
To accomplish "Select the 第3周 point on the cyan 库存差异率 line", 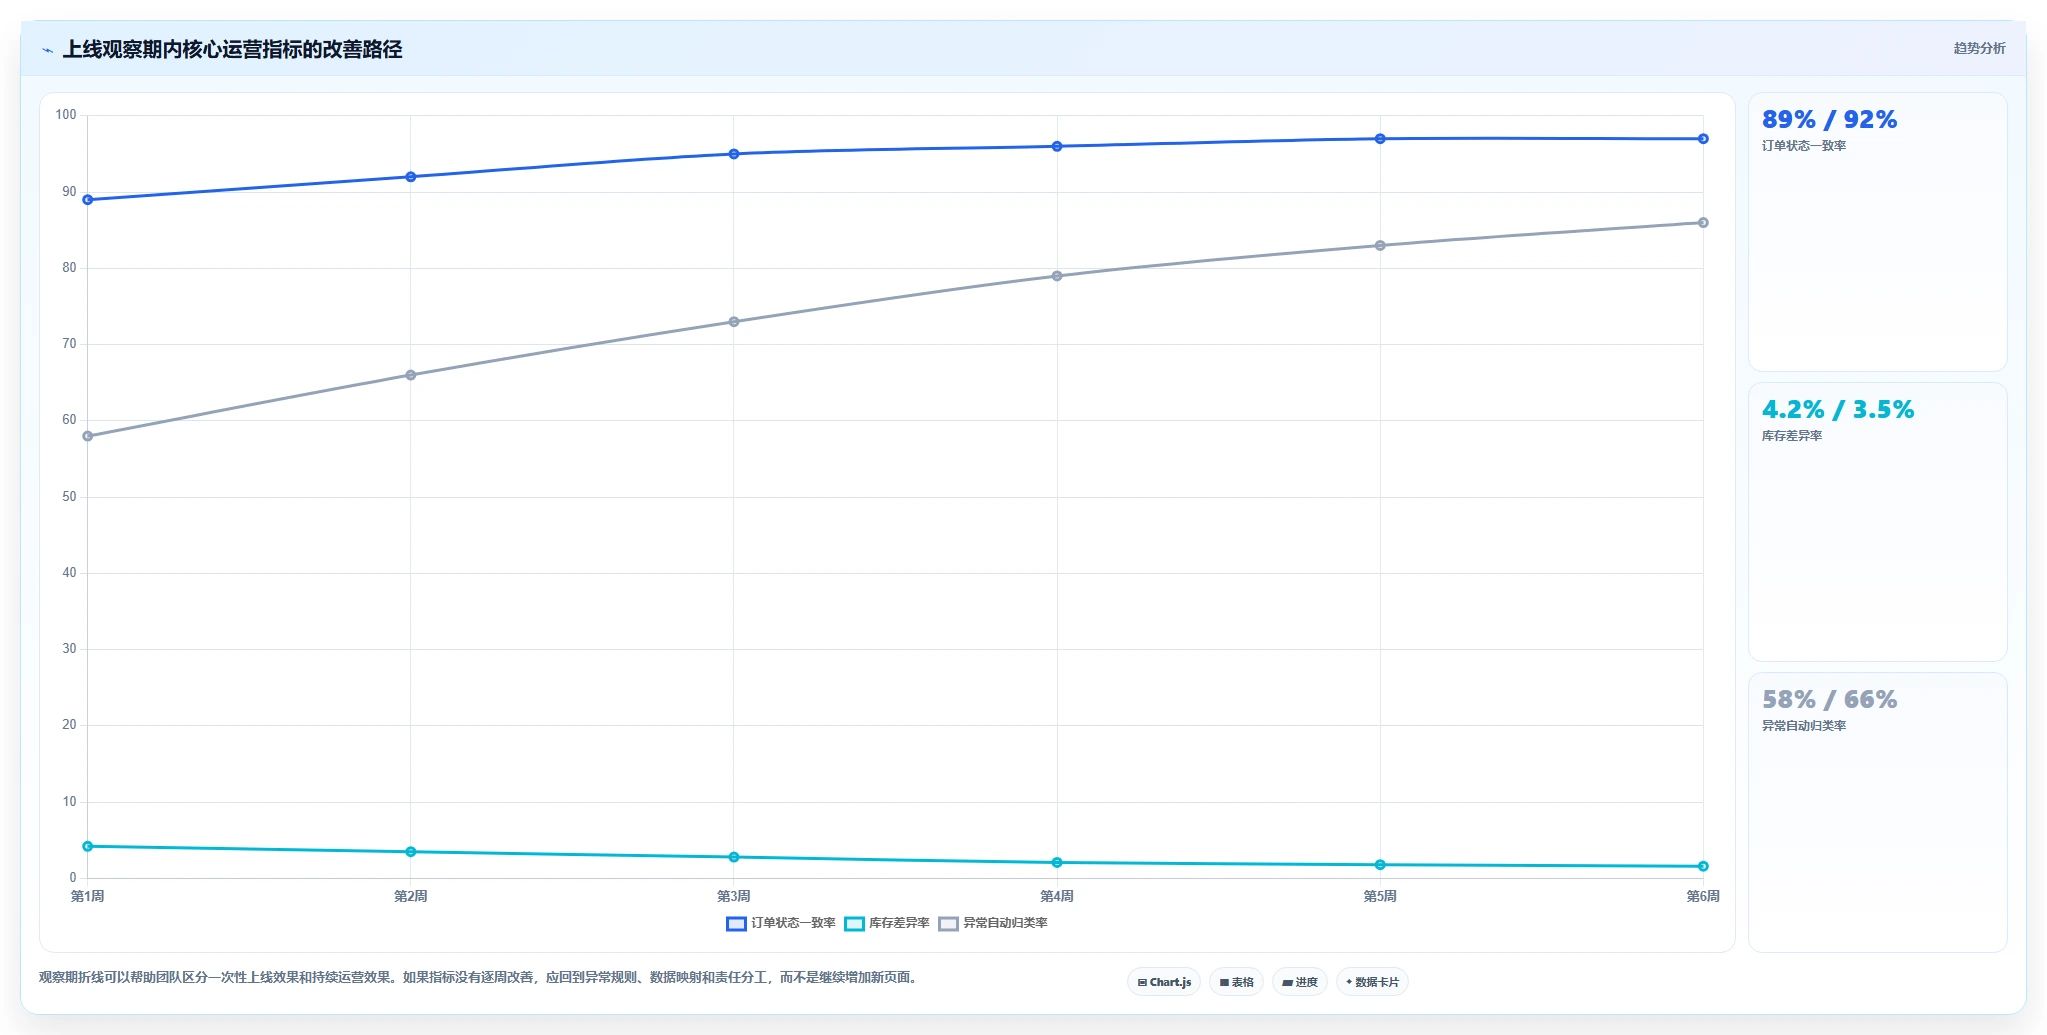I will [x=734, y=857].
